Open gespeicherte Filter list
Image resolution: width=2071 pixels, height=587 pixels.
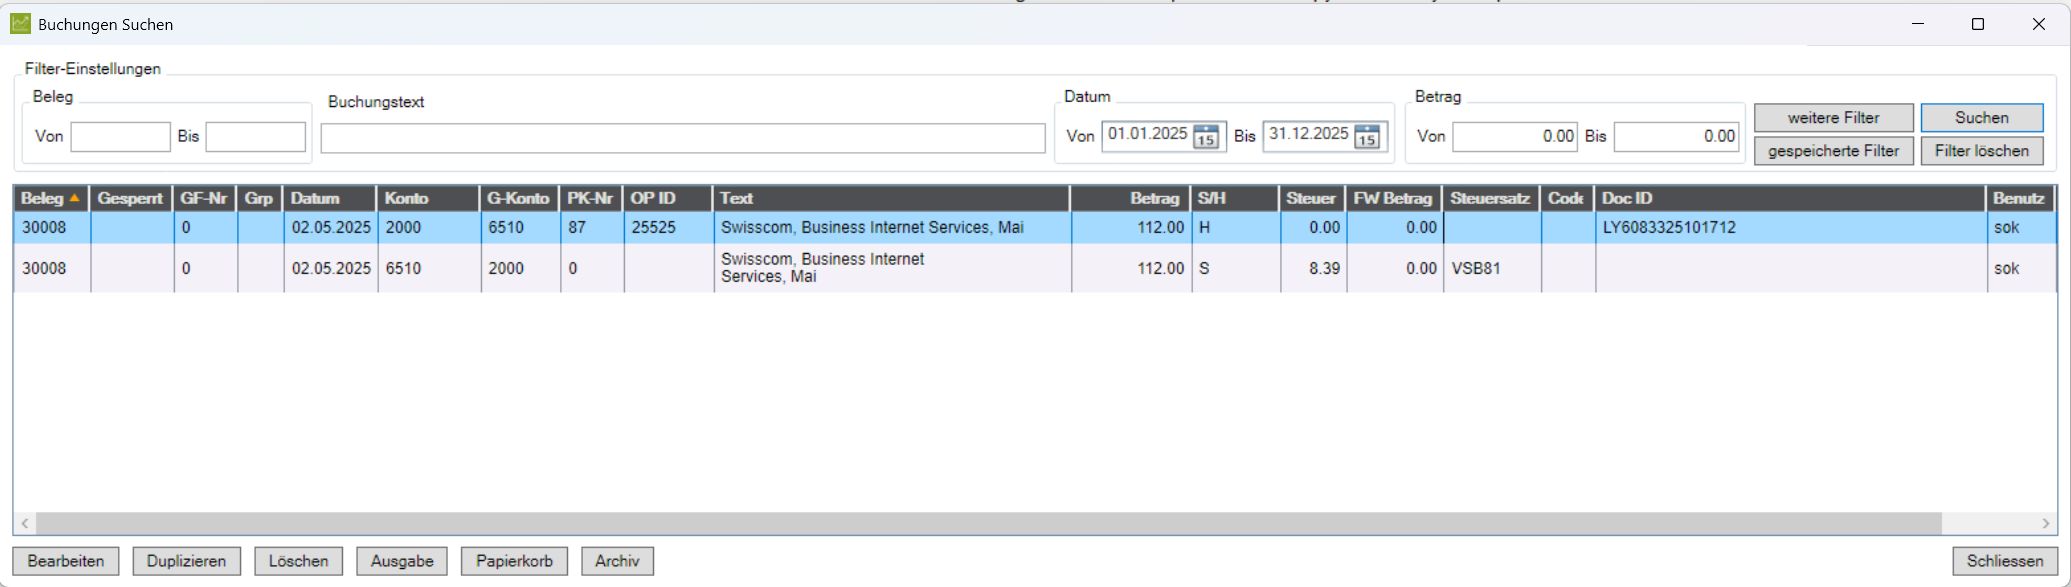tap(1833, 151)
